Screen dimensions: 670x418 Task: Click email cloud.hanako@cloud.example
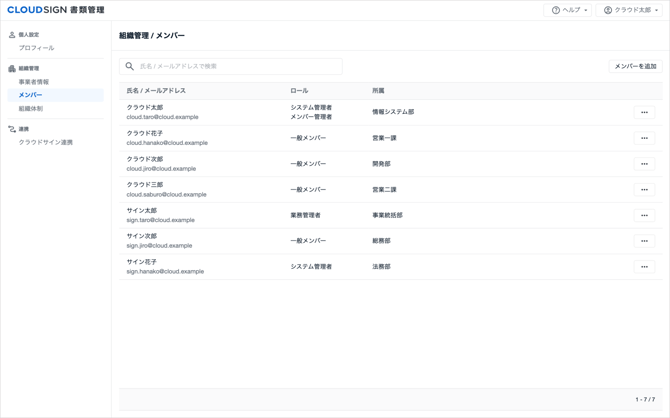[x=167, y=143]
